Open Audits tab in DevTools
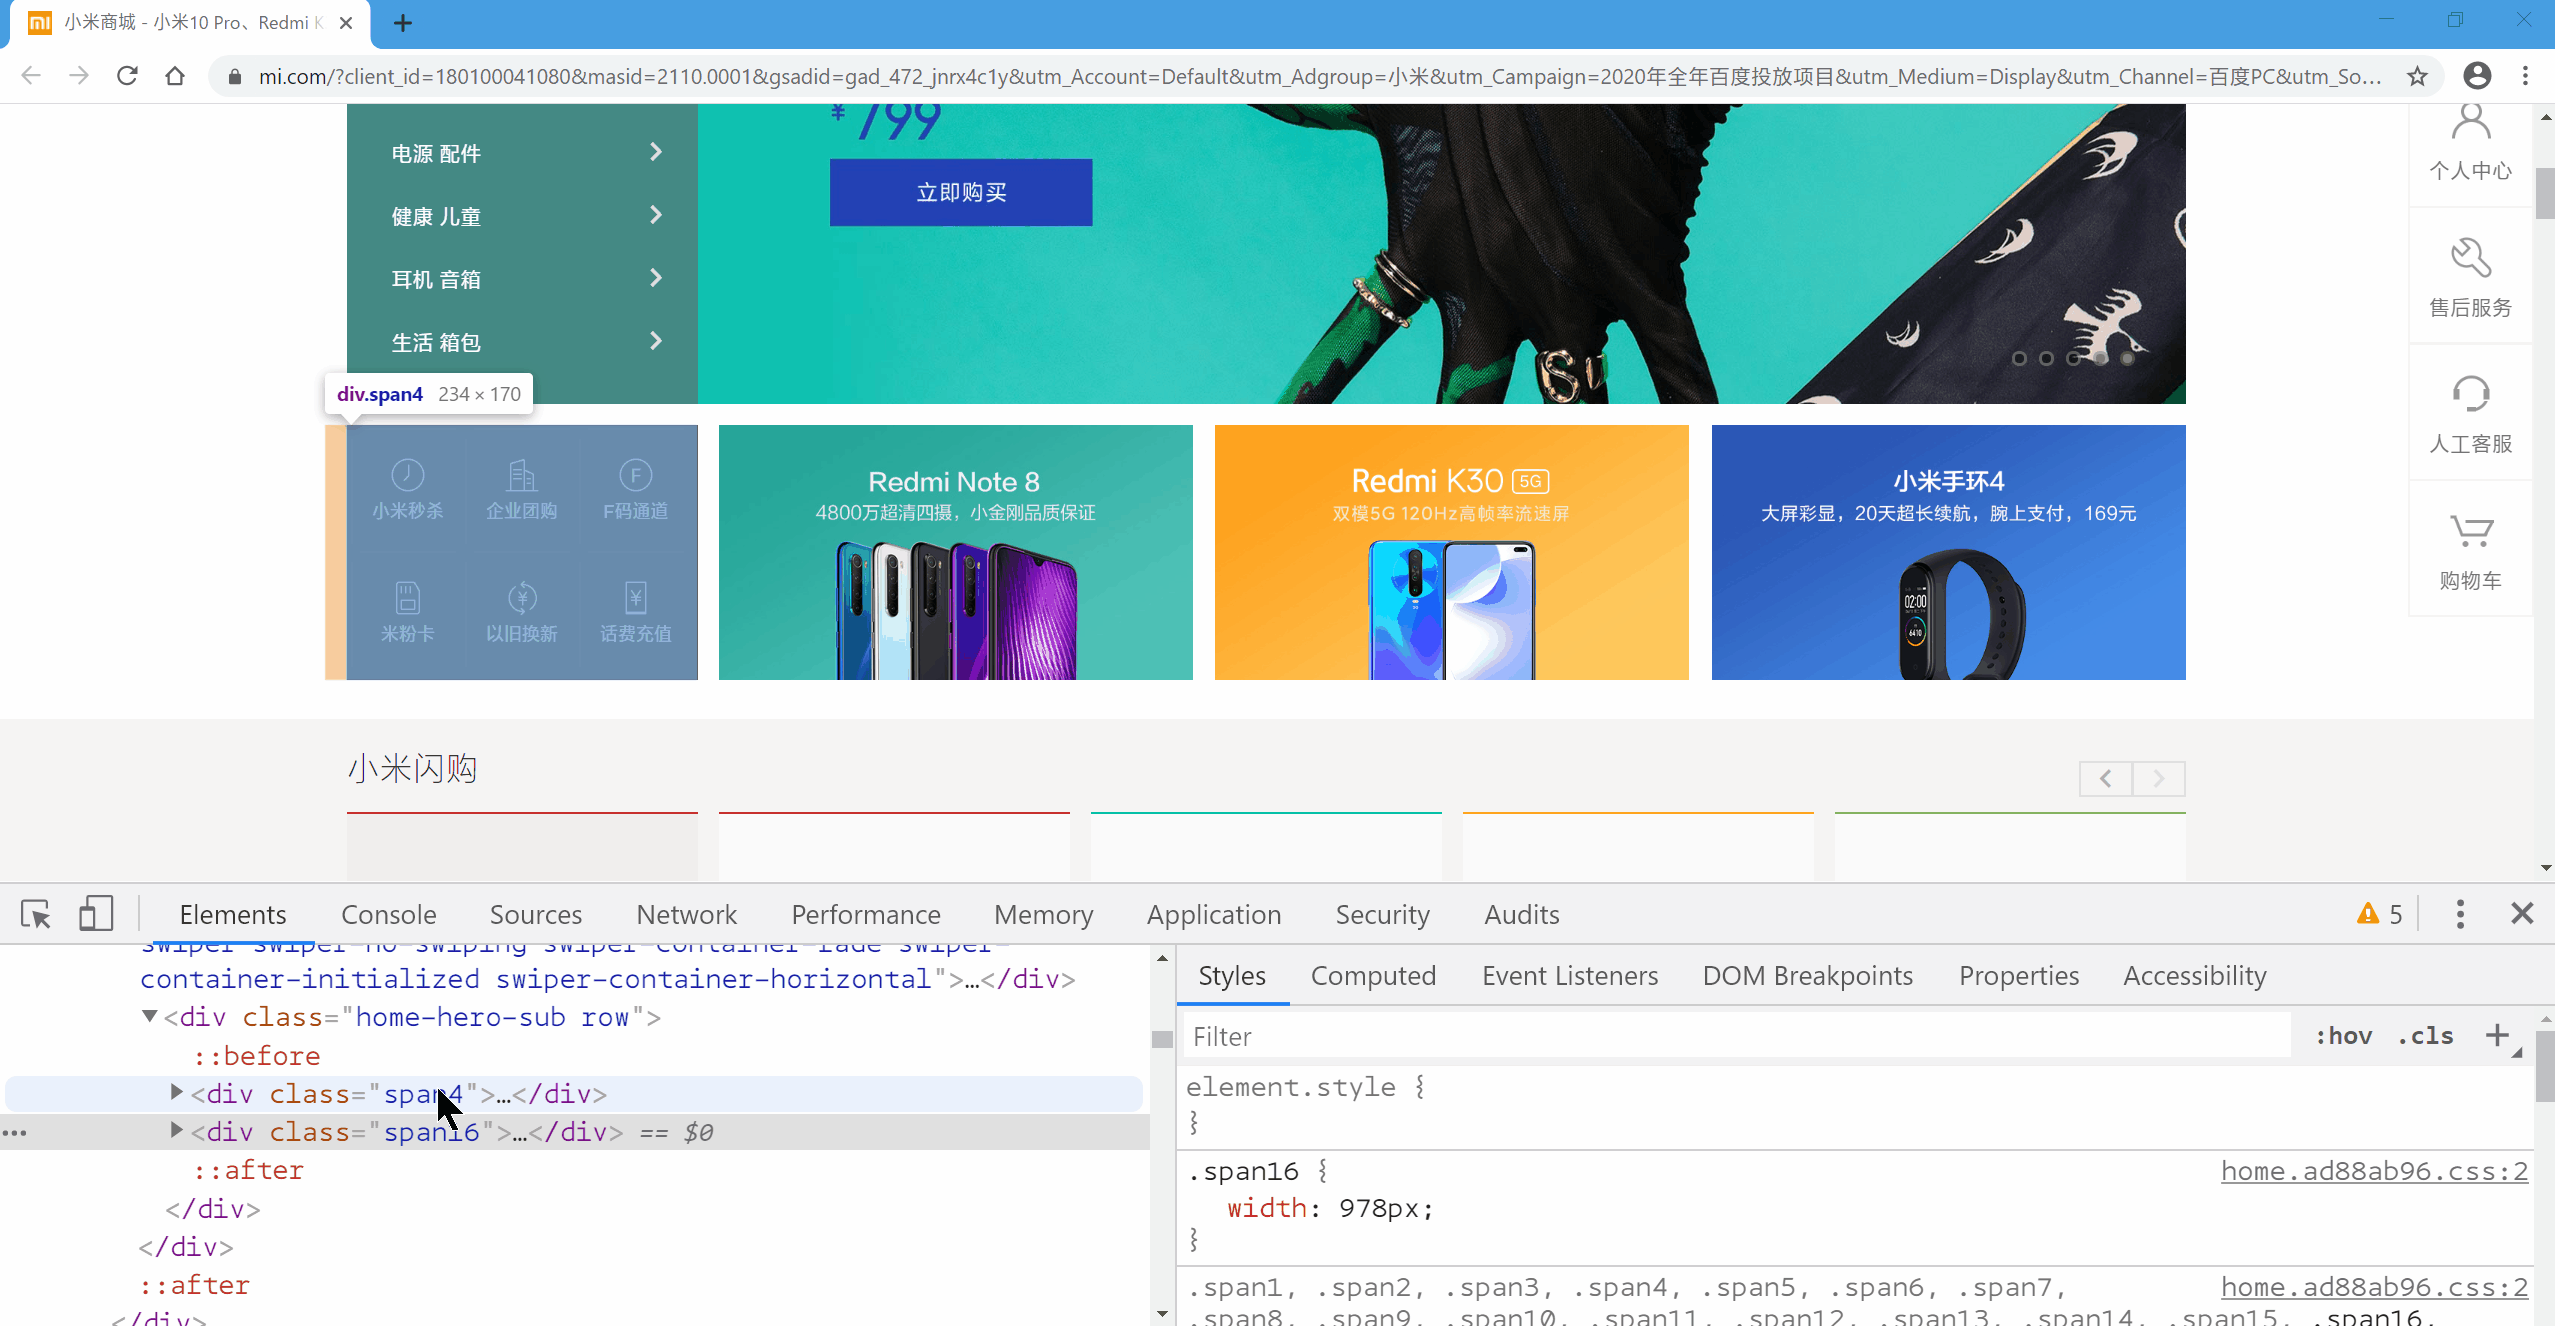 [1522, 914]
